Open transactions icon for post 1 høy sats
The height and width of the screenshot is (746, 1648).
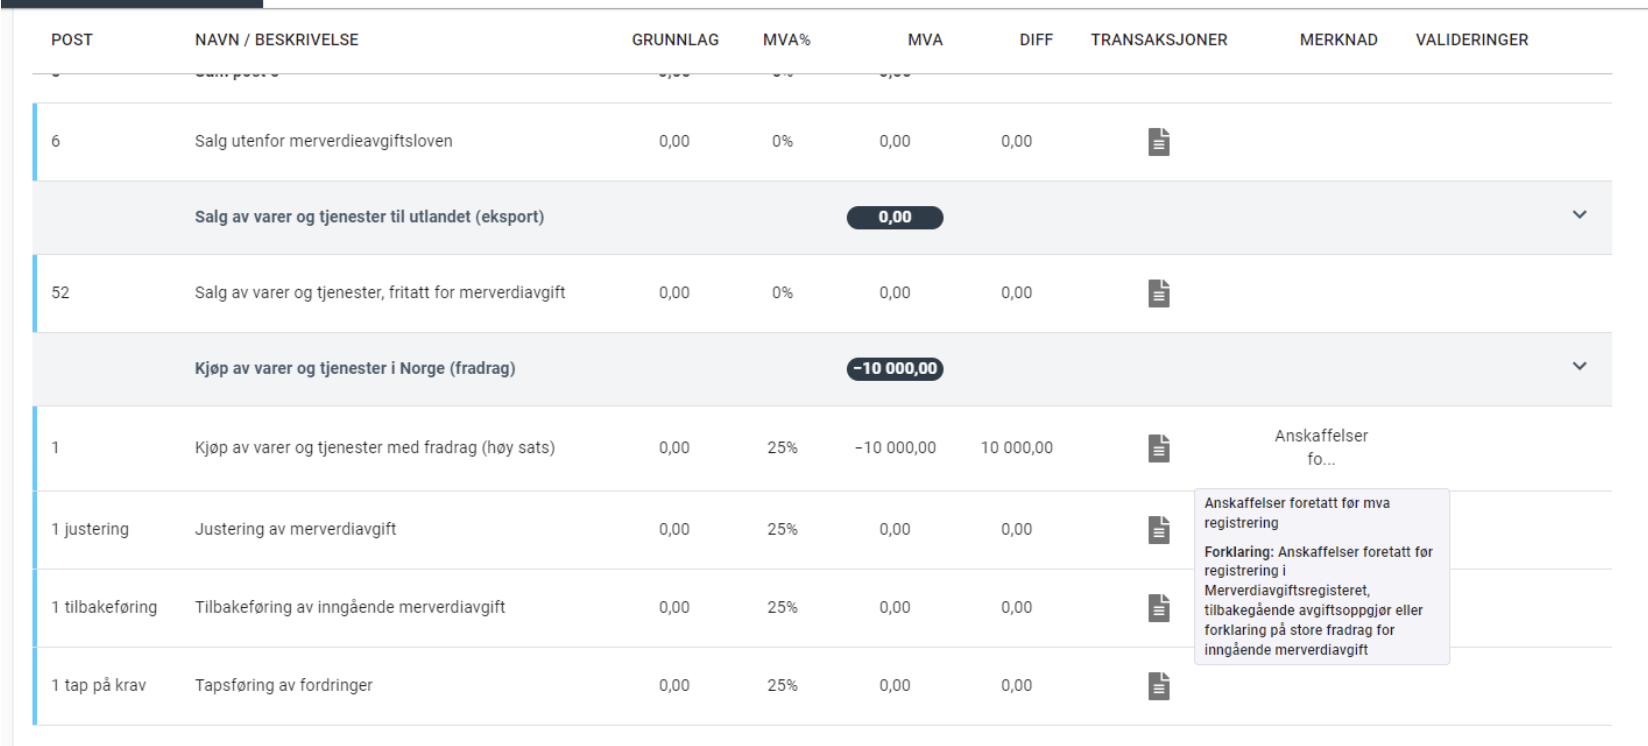pos(1158,448)
